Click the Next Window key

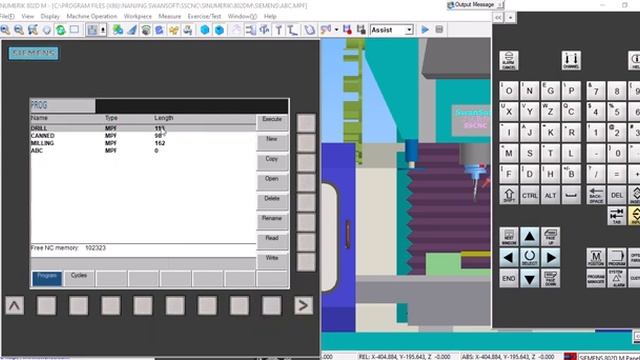click(509, 236)
